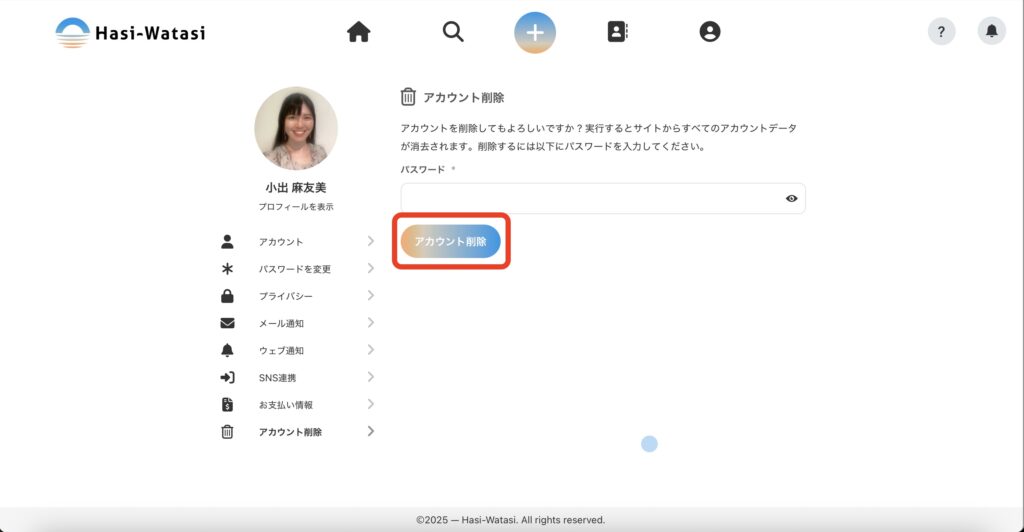Go to the home icon
This screenshot has width=1024, height=532.
click(359, 31)
